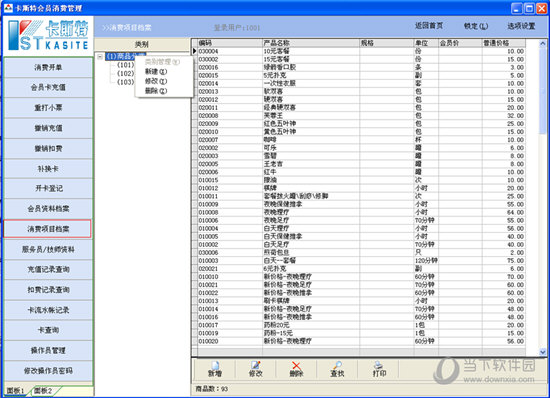Click the 普通价格 column header
Viewport: 550px width, 398px height.
504,43
